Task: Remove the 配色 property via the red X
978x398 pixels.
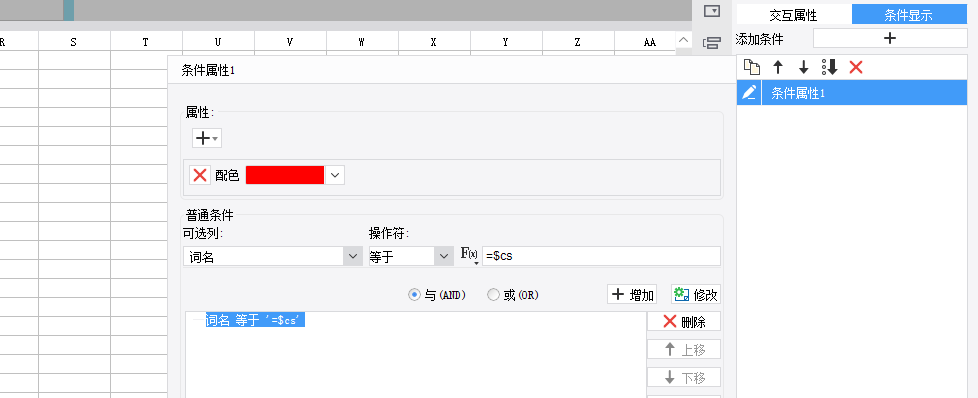Action: pyautogui.click(x=200, y=175)
